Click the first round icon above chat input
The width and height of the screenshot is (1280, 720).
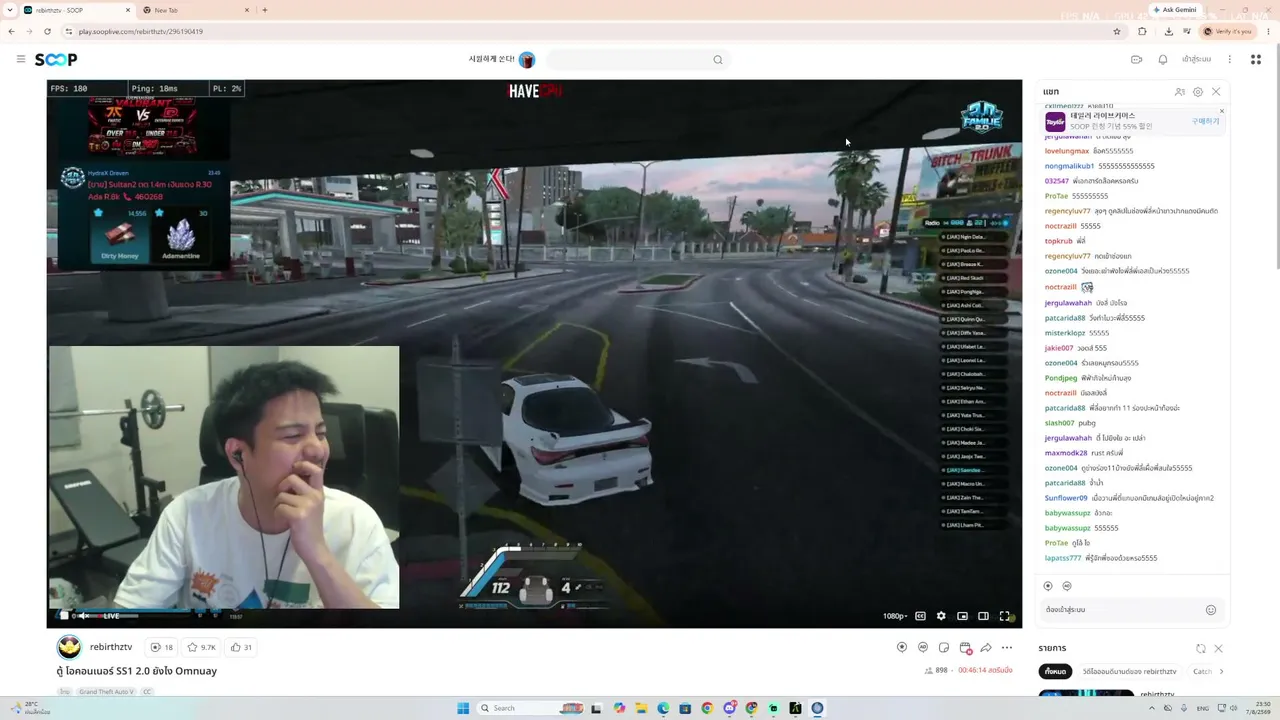coord(1048,586)
